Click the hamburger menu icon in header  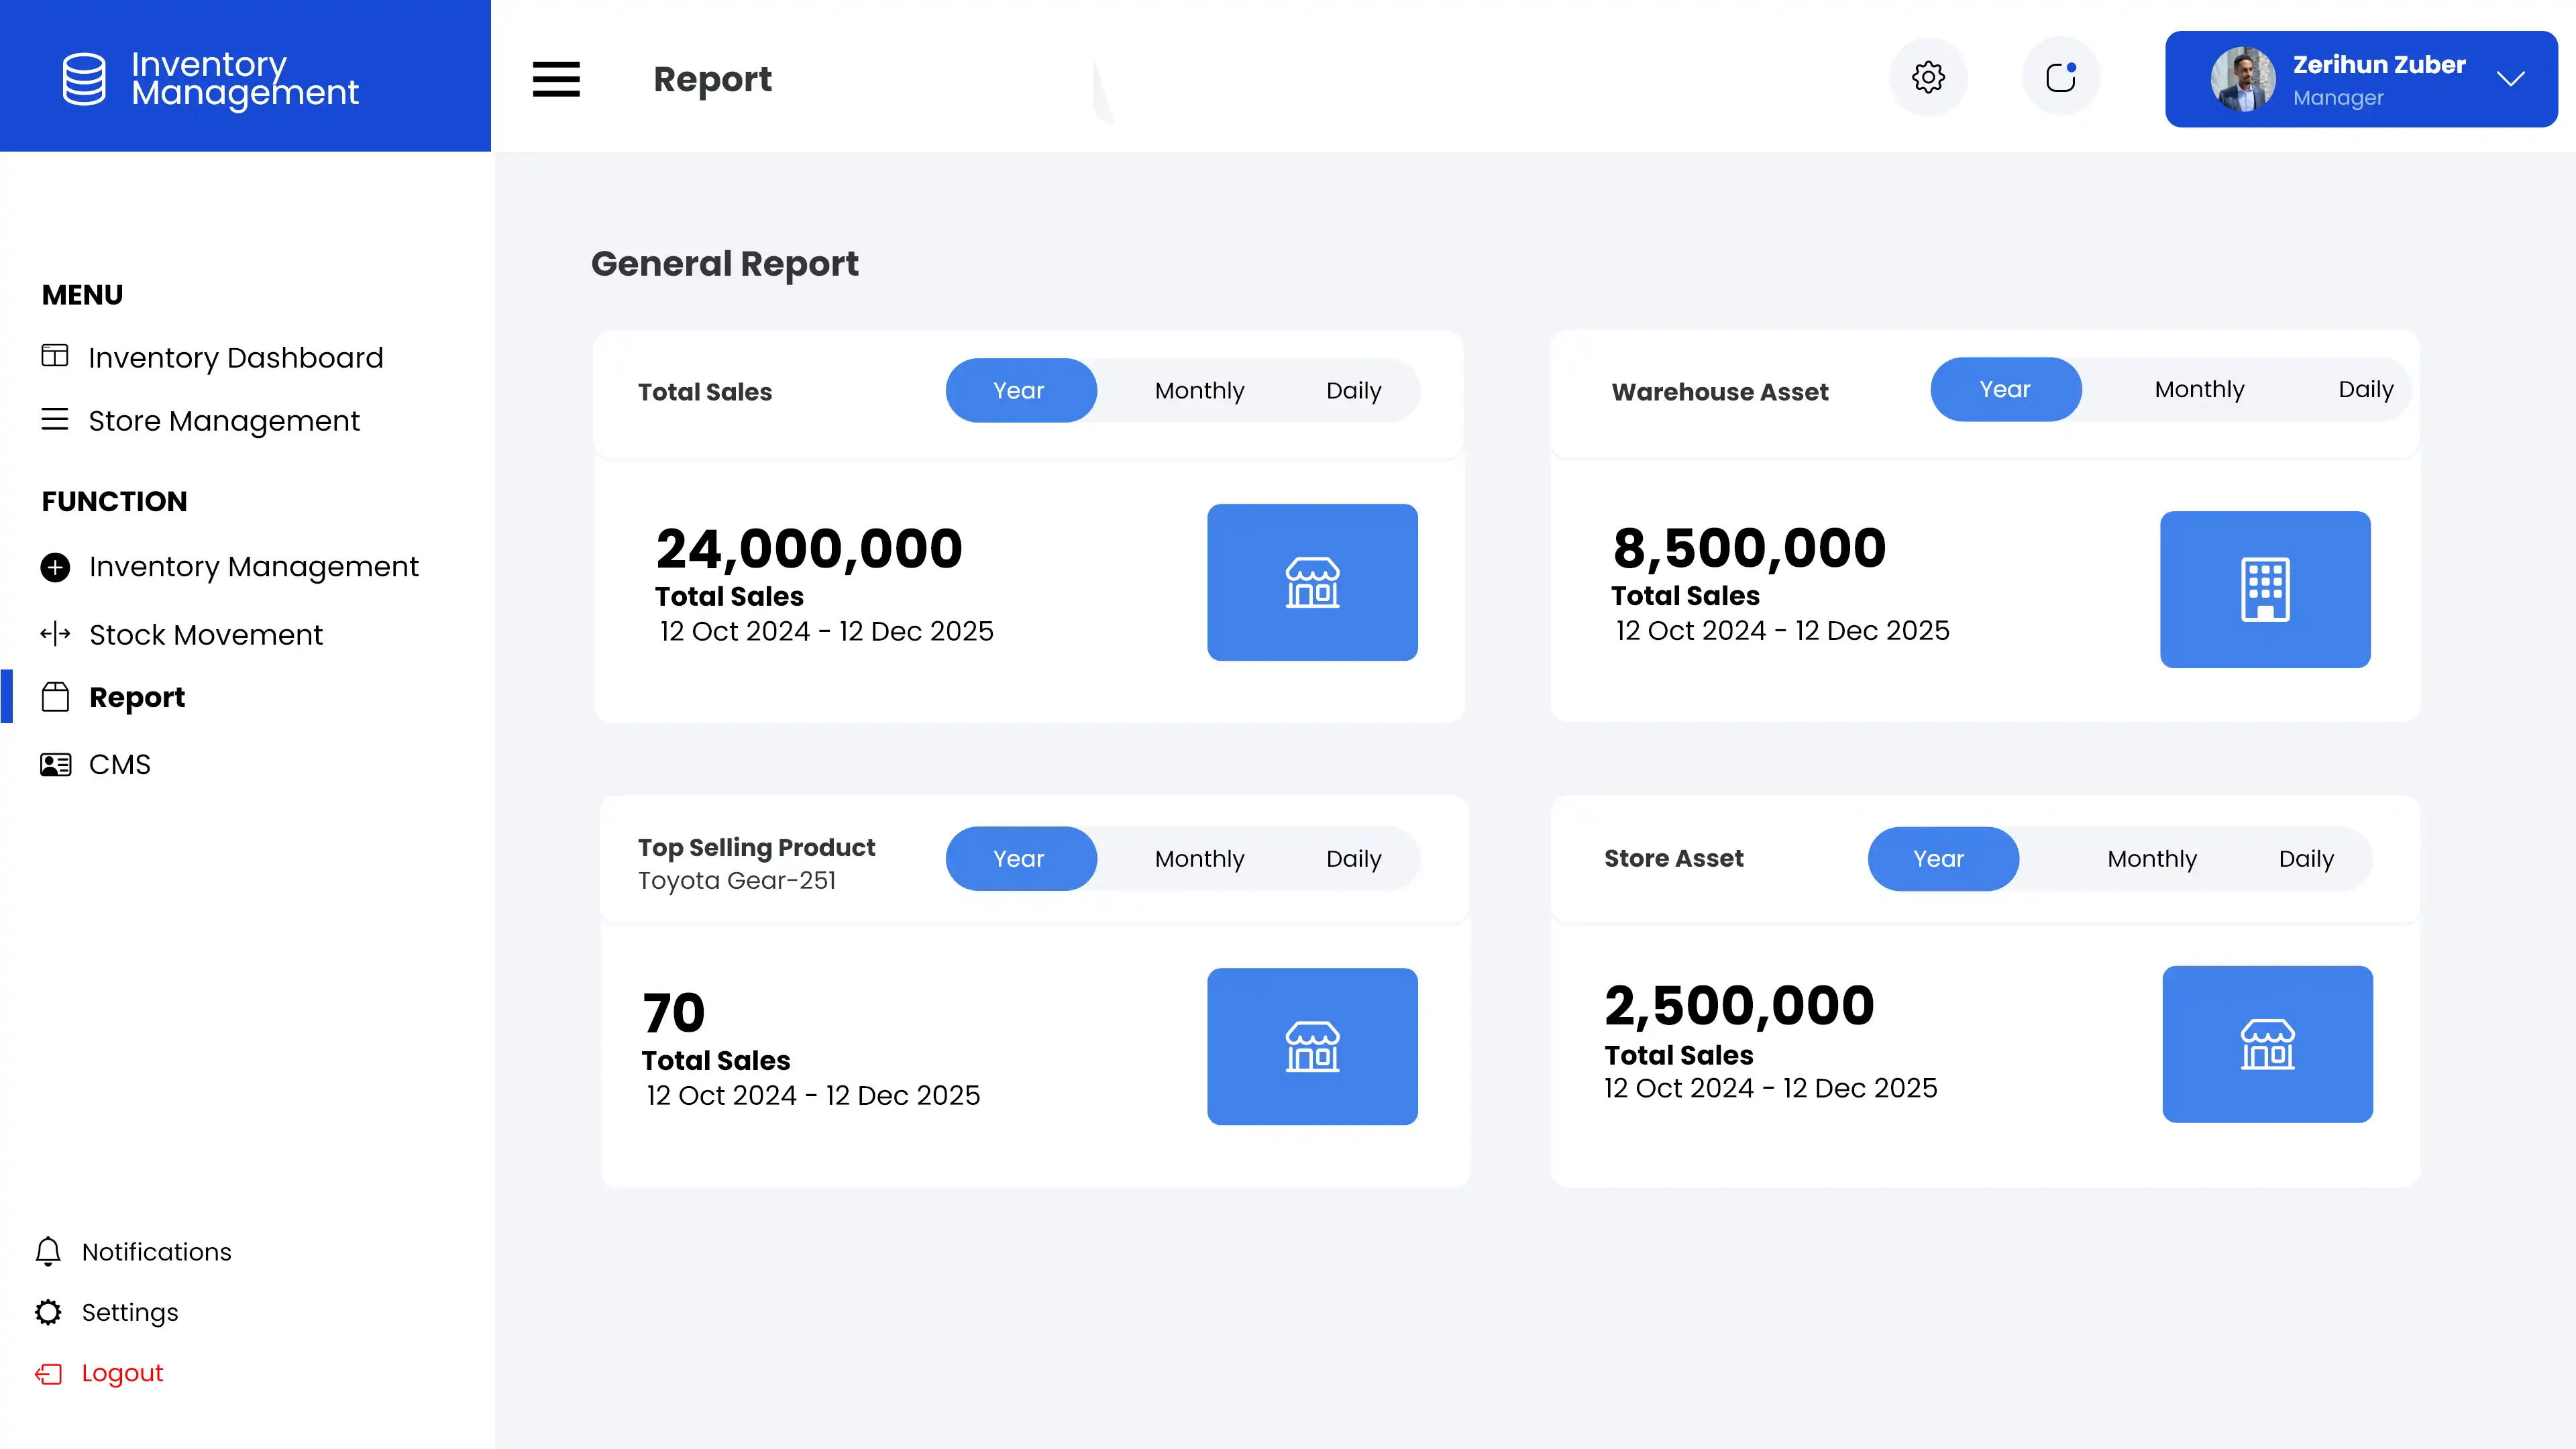556,79
